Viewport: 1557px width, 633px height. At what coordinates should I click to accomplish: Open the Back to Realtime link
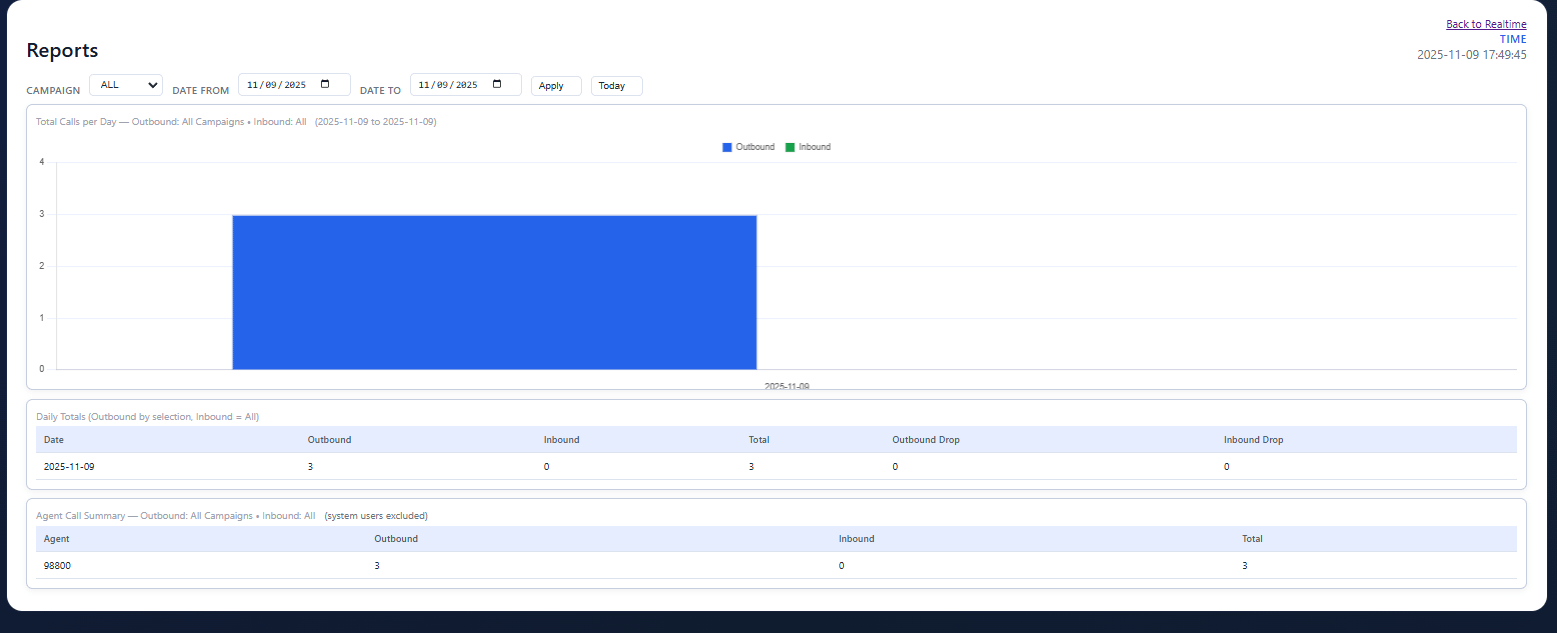pos(1486,23)
